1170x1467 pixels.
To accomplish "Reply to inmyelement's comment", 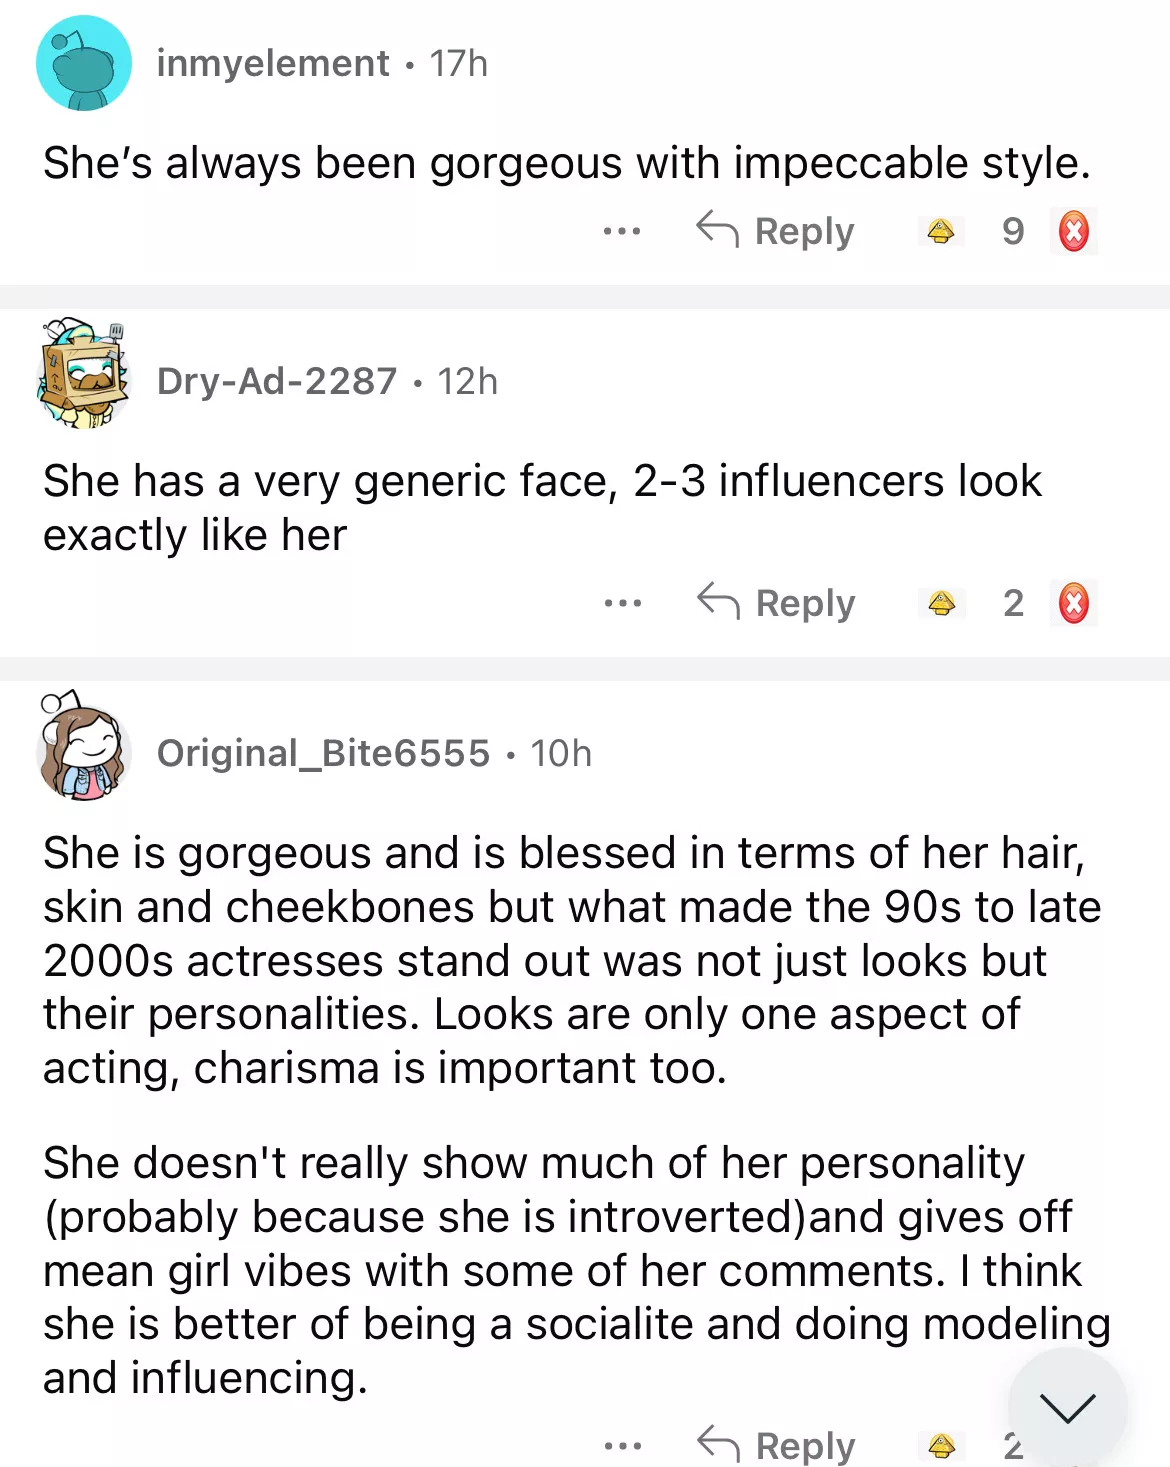I will point(776,232).
